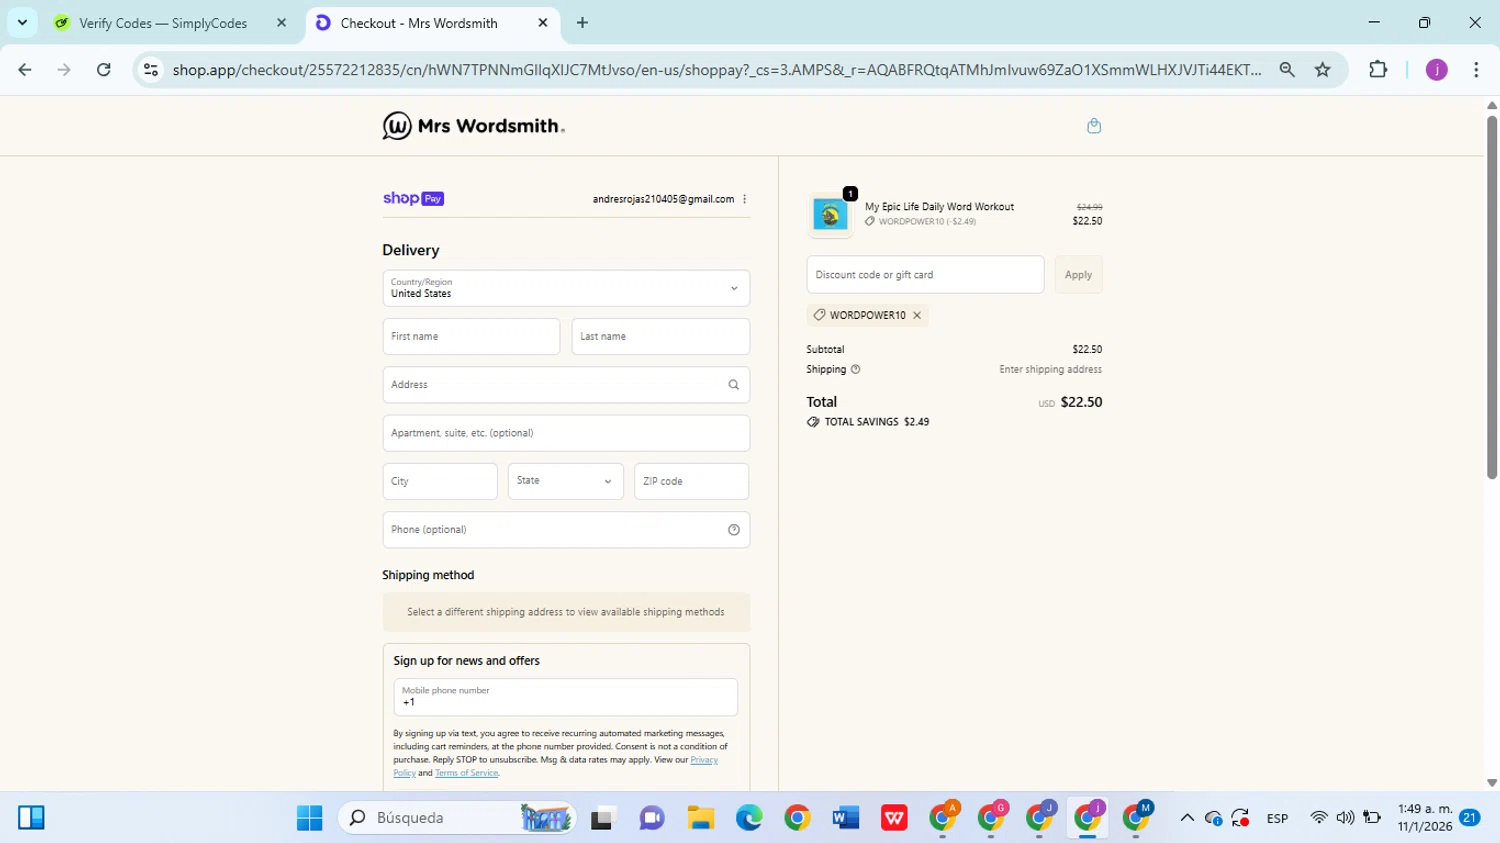Open a new browser tab
The image size is (1500, 843).
[x=582, y=23]
